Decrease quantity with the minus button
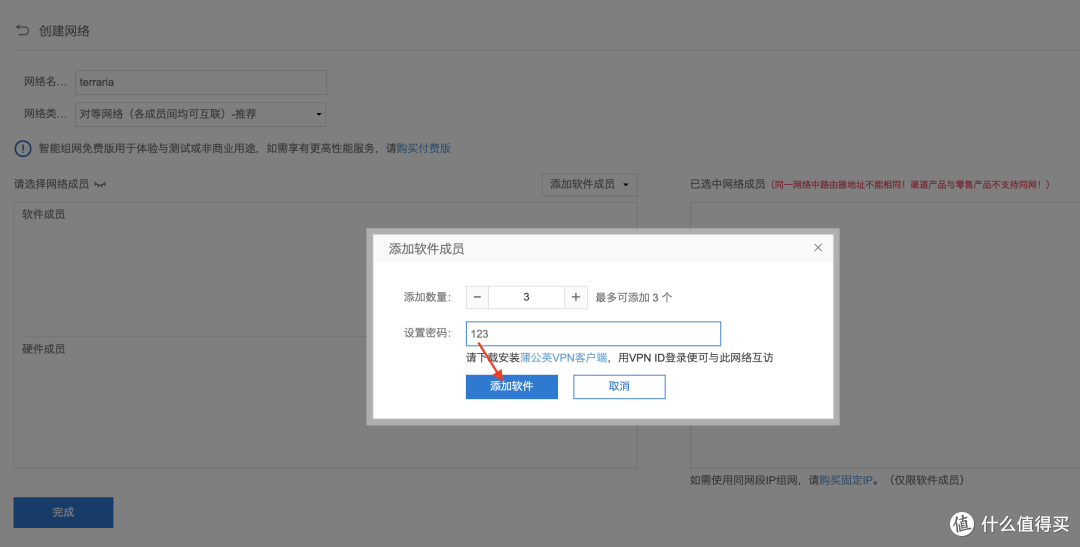The height and width of the screenshot is (547, 1080). 477,297
